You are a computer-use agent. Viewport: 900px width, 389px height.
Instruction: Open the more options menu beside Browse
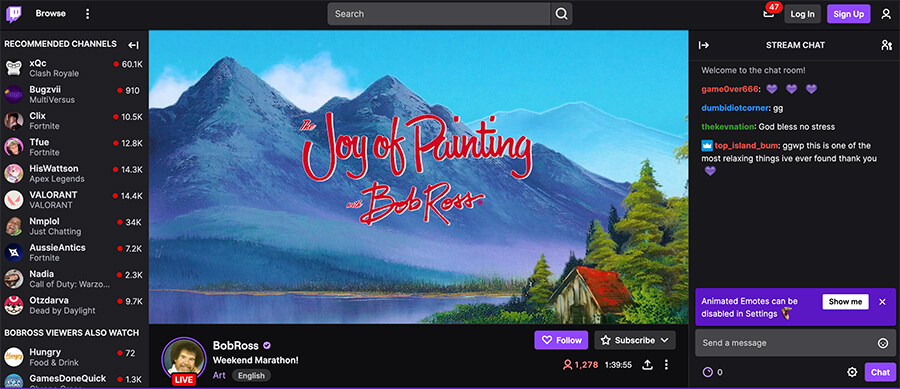pyautogui.click(x=87, y=14)
